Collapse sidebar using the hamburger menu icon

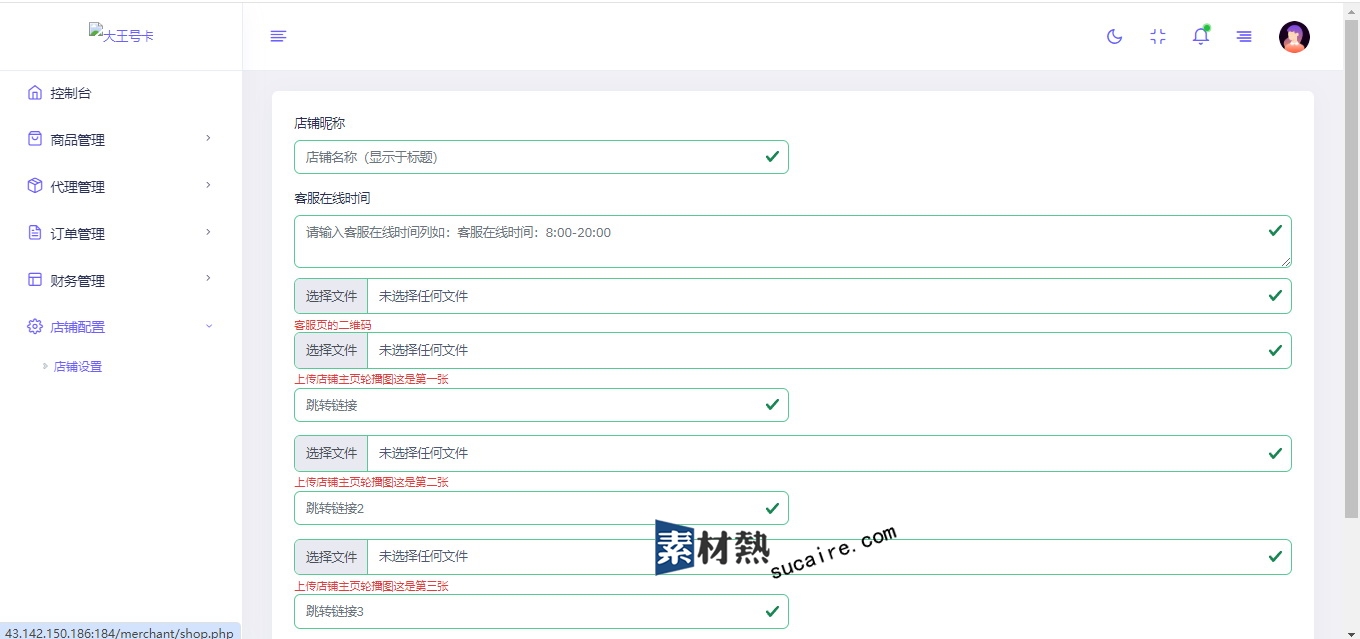click(x=278, y=37)
